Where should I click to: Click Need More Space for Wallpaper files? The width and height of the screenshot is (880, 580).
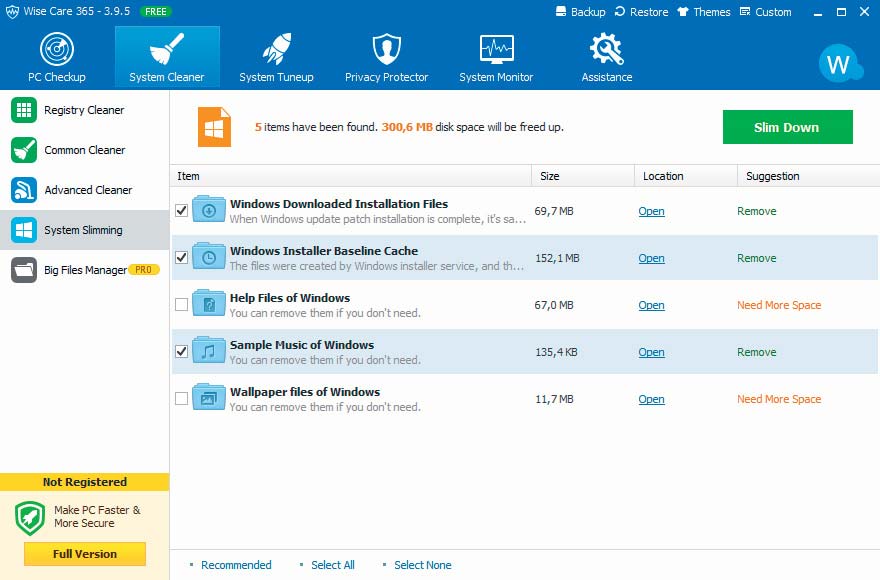click(779, 399)
